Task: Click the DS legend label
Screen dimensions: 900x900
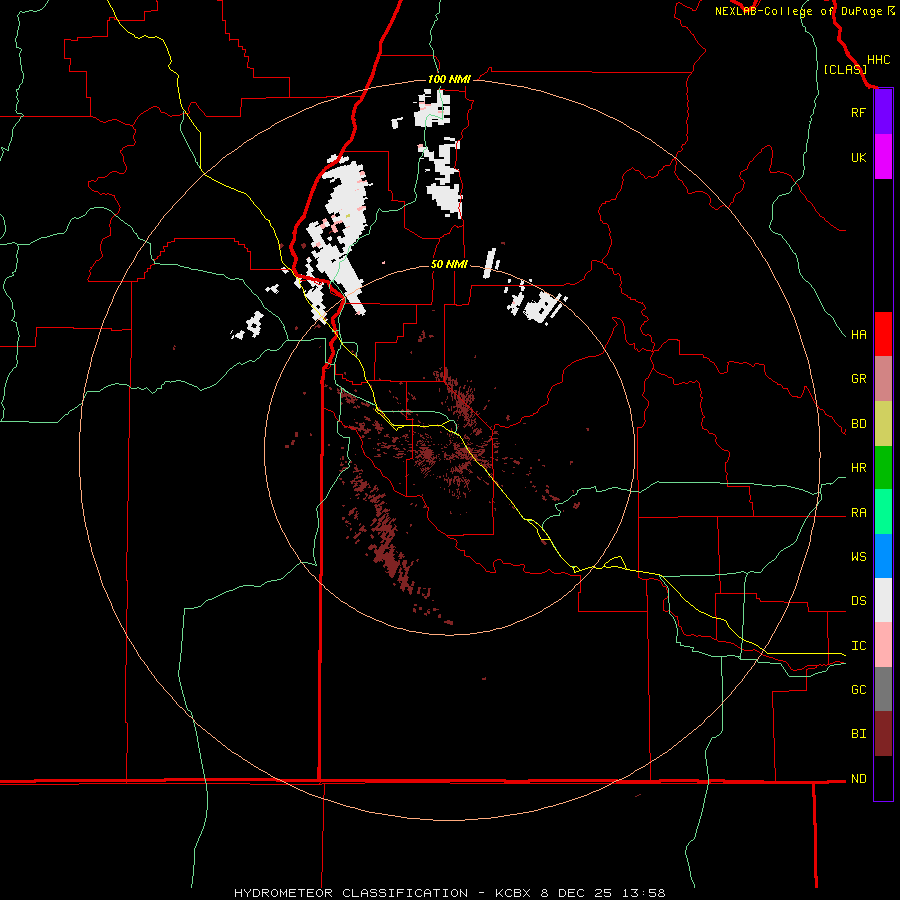Action: [858, 601]
